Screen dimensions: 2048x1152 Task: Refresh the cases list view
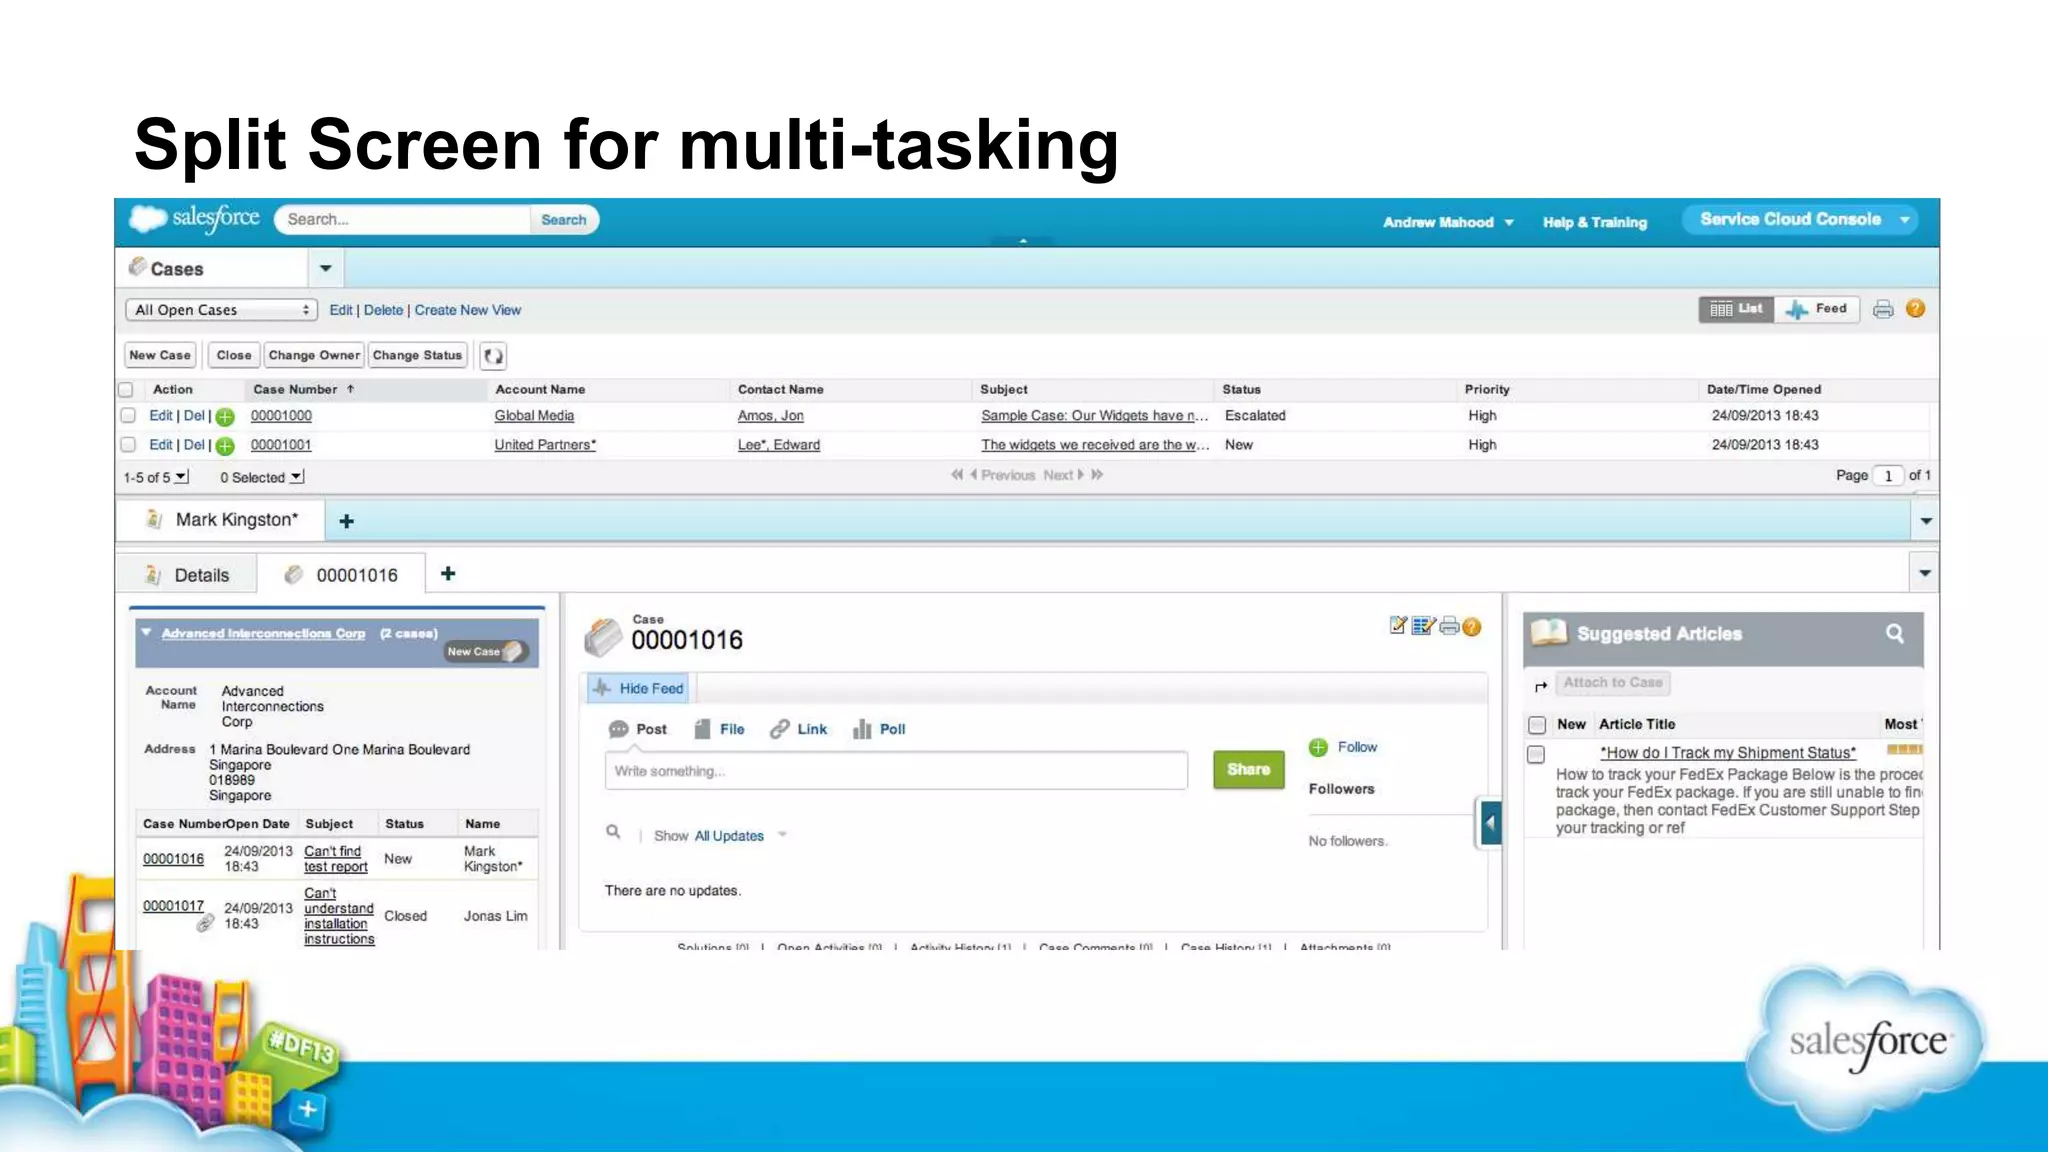(x=493, y=356)
